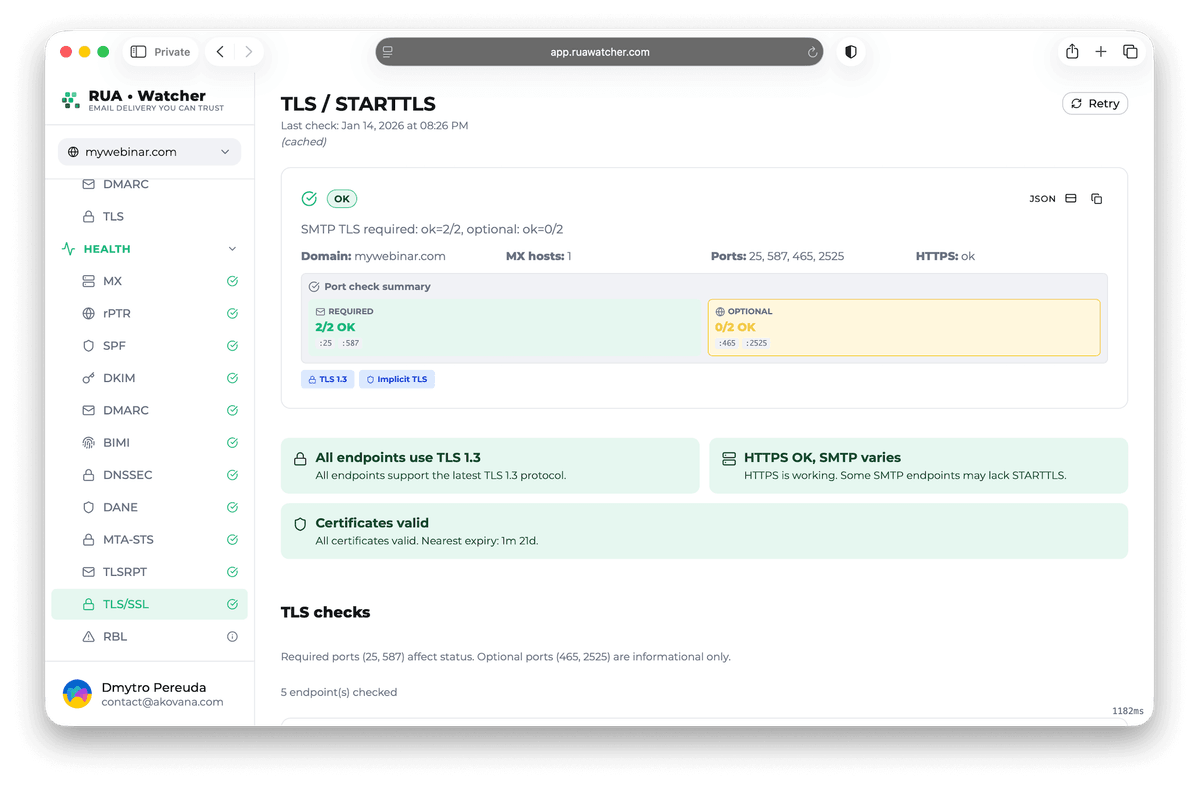
Task: Open the Safari Reader shield menu
Action: [x=850, y=51]
